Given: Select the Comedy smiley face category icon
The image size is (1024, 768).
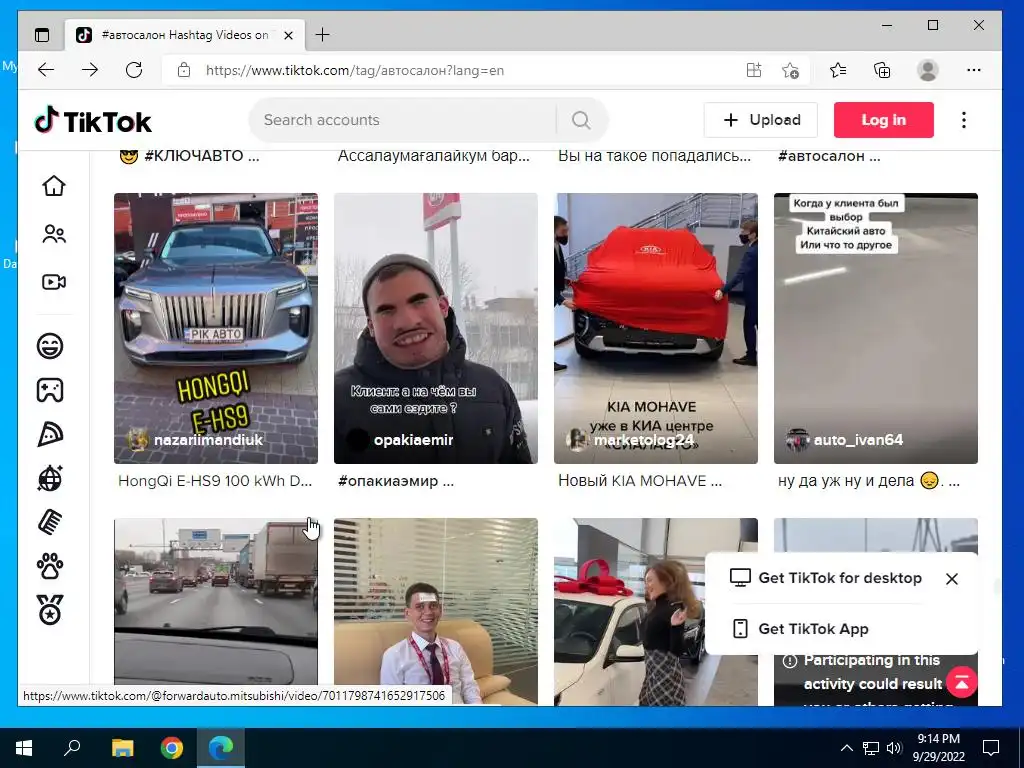Looking at the screenshot, I should coord(50,345).
